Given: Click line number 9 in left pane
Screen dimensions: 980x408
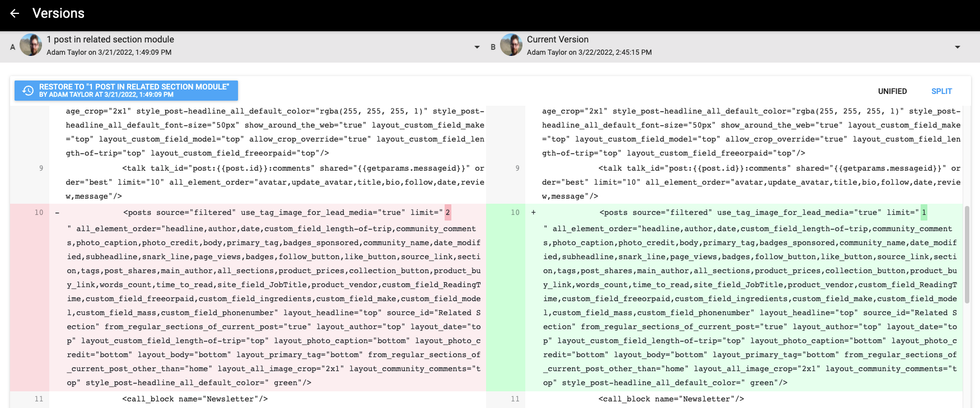Looking at the screenshot, I should pyautogui.click(x=39, y=168).
